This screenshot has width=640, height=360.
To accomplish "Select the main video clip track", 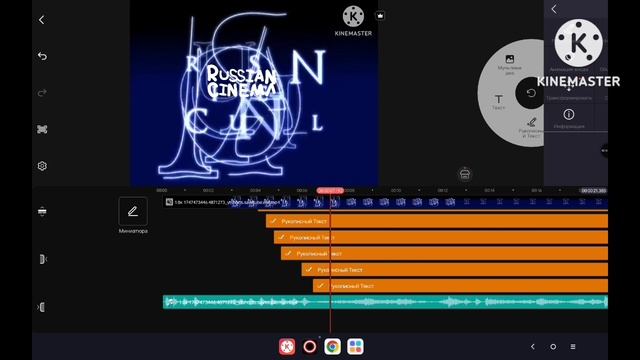I will 385,202.
